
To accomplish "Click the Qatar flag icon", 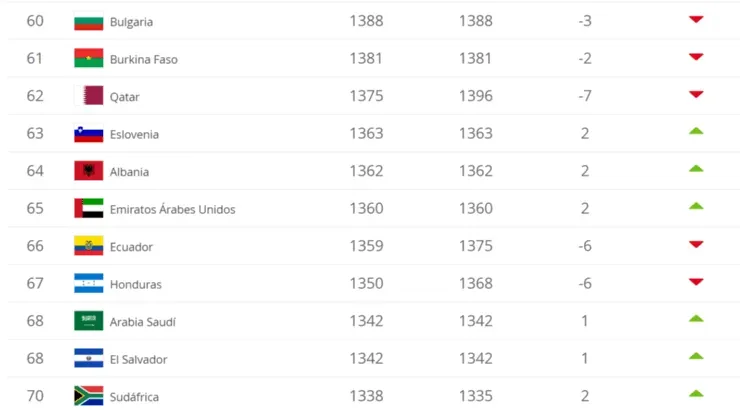I will tap(89, 96).
